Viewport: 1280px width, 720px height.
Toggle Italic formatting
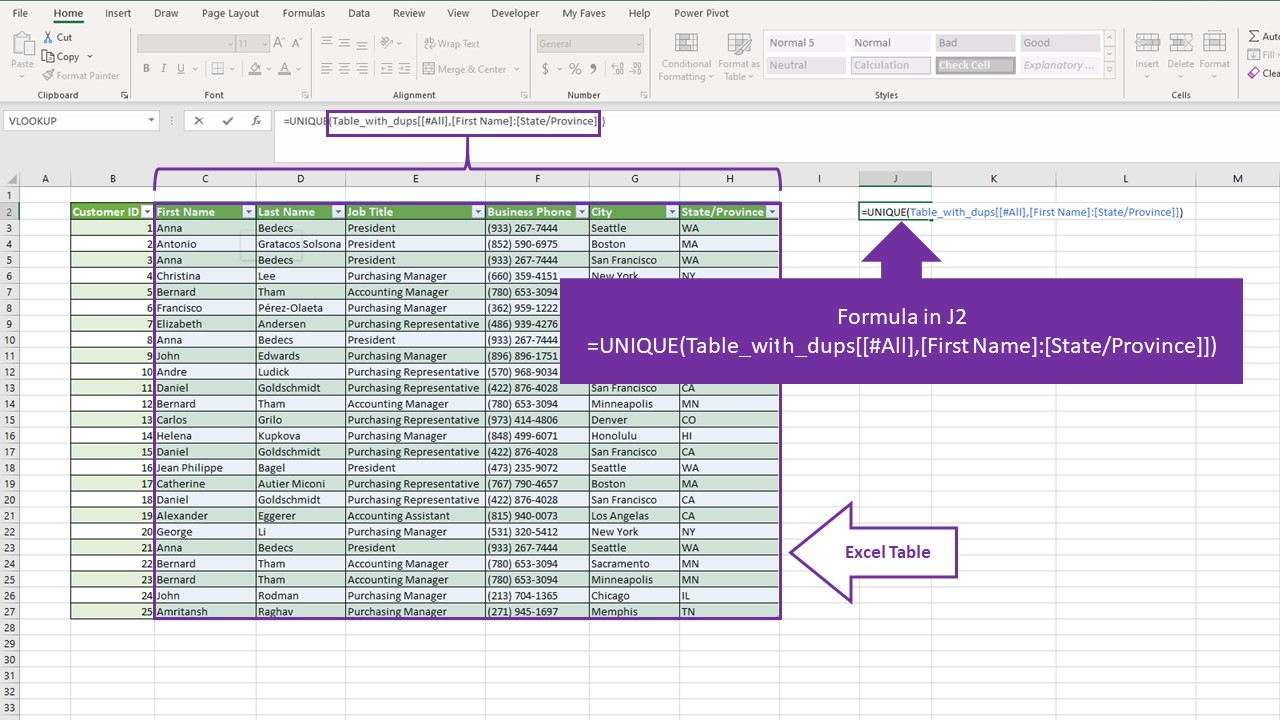click(x=165, y=69)
